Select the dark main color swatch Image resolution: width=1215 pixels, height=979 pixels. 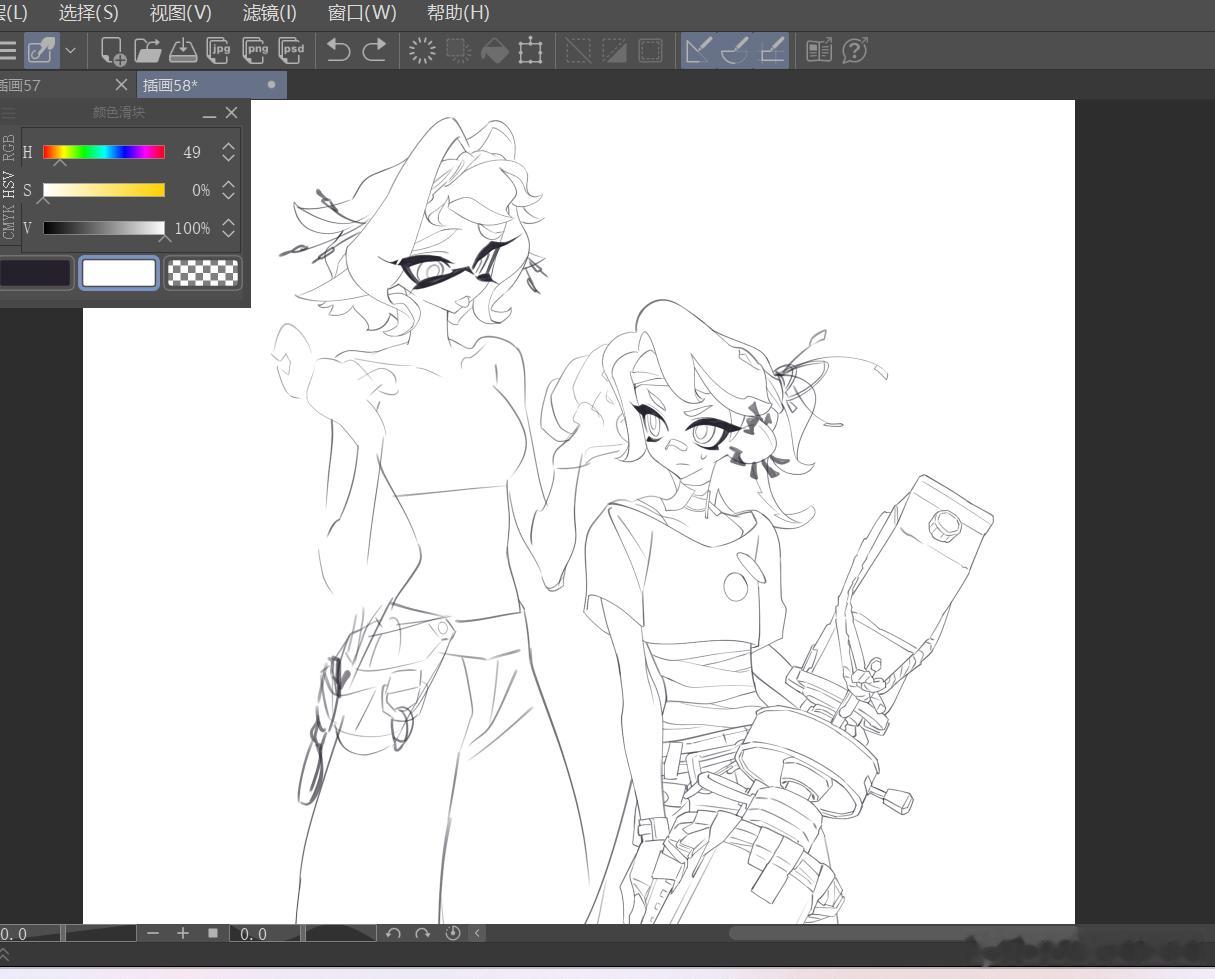point(36,273)
